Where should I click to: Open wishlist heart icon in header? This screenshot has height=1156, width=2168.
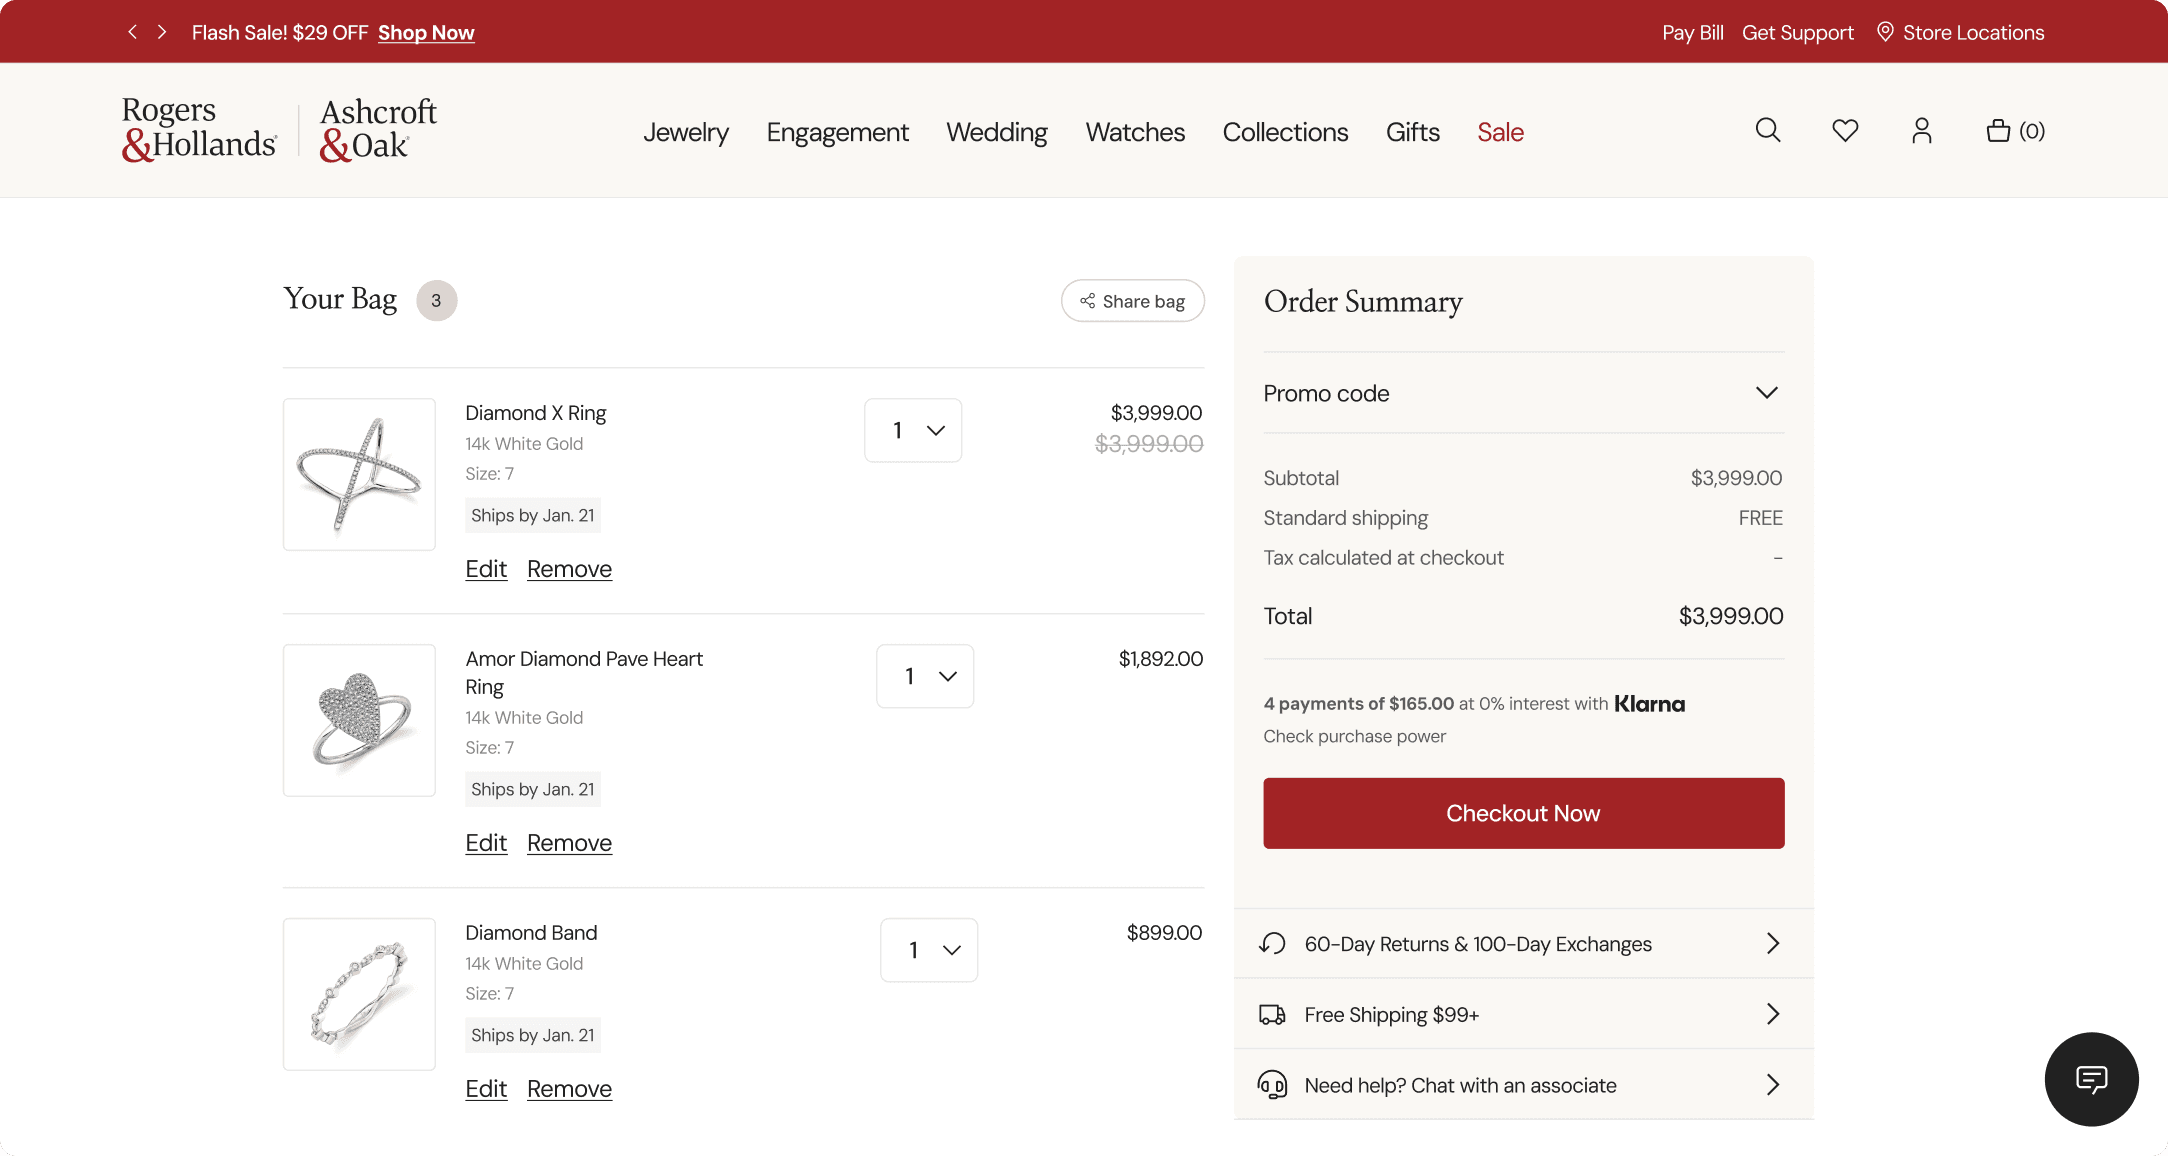[1845, 131]
